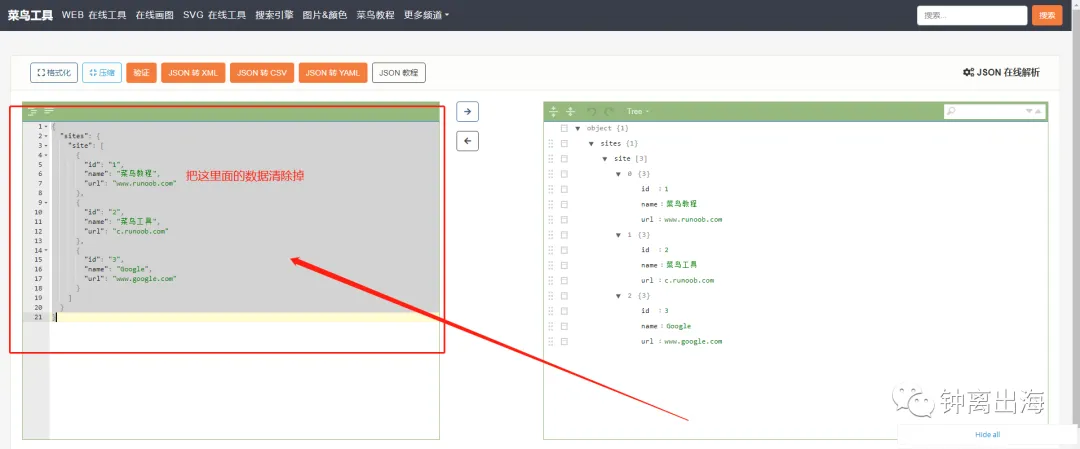
Task: Open 菜鸟教程 nav item
Action: (x=375, y=15)
